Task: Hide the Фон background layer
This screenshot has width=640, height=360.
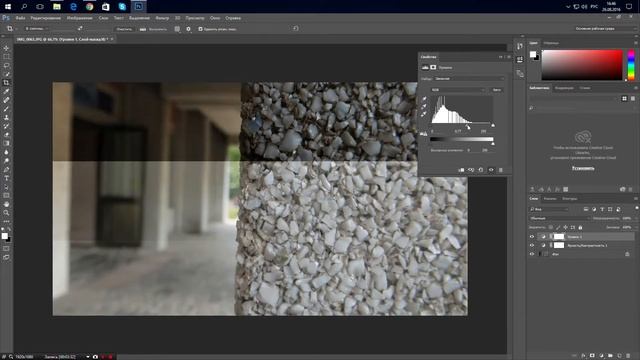Action: tap(532, 254)
